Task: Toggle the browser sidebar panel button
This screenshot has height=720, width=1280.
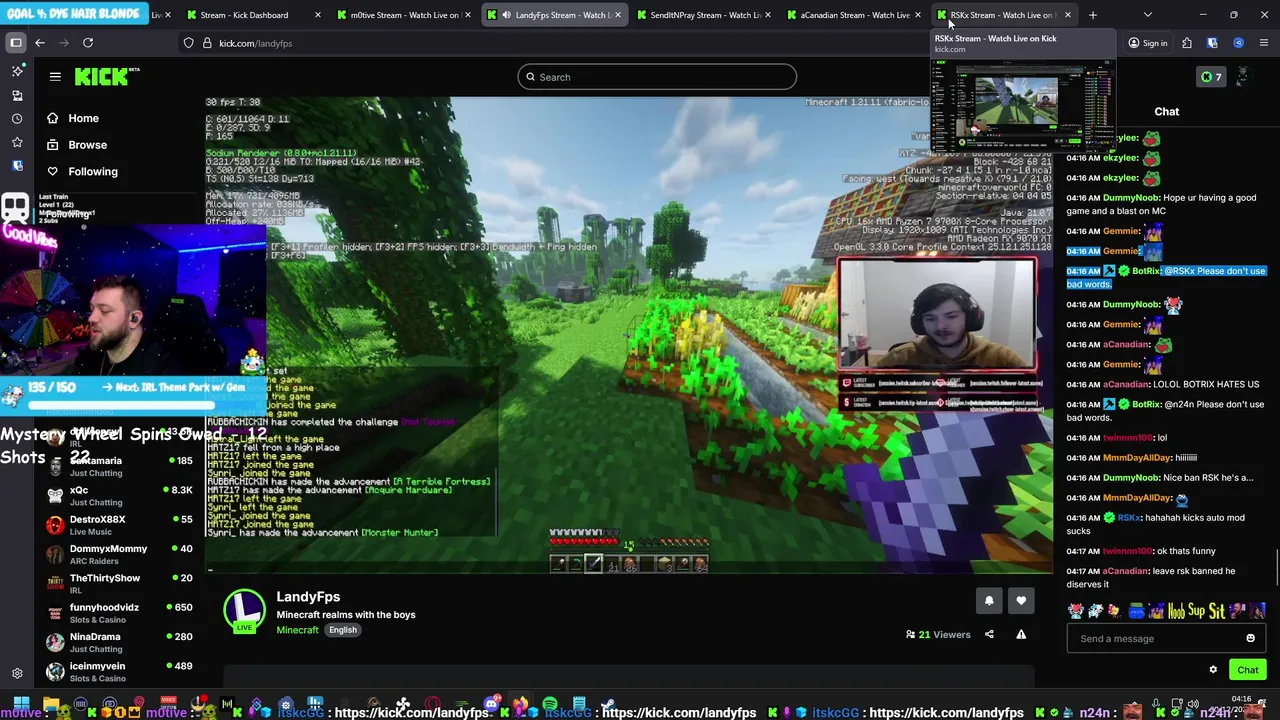Action: 16,43
